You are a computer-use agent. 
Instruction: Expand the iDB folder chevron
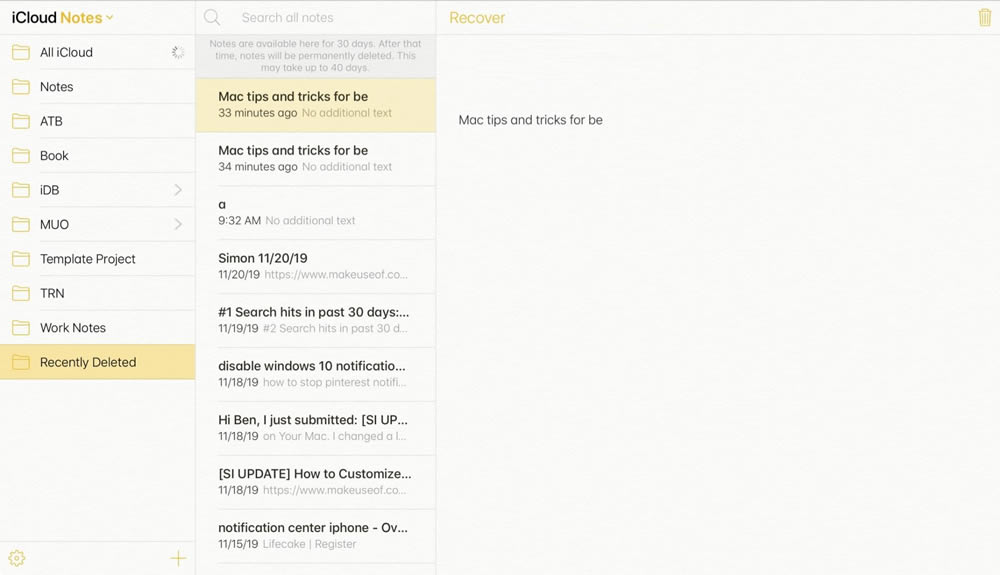178,190
